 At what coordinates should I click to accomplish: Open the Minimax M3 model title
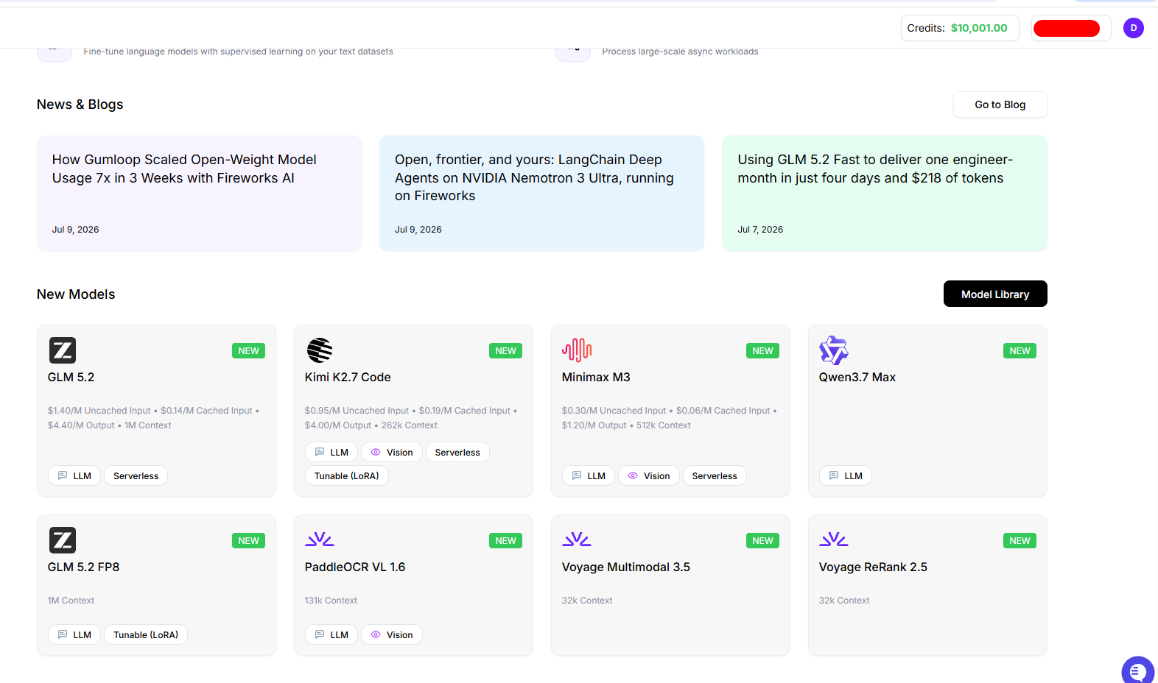coord(596,377)
